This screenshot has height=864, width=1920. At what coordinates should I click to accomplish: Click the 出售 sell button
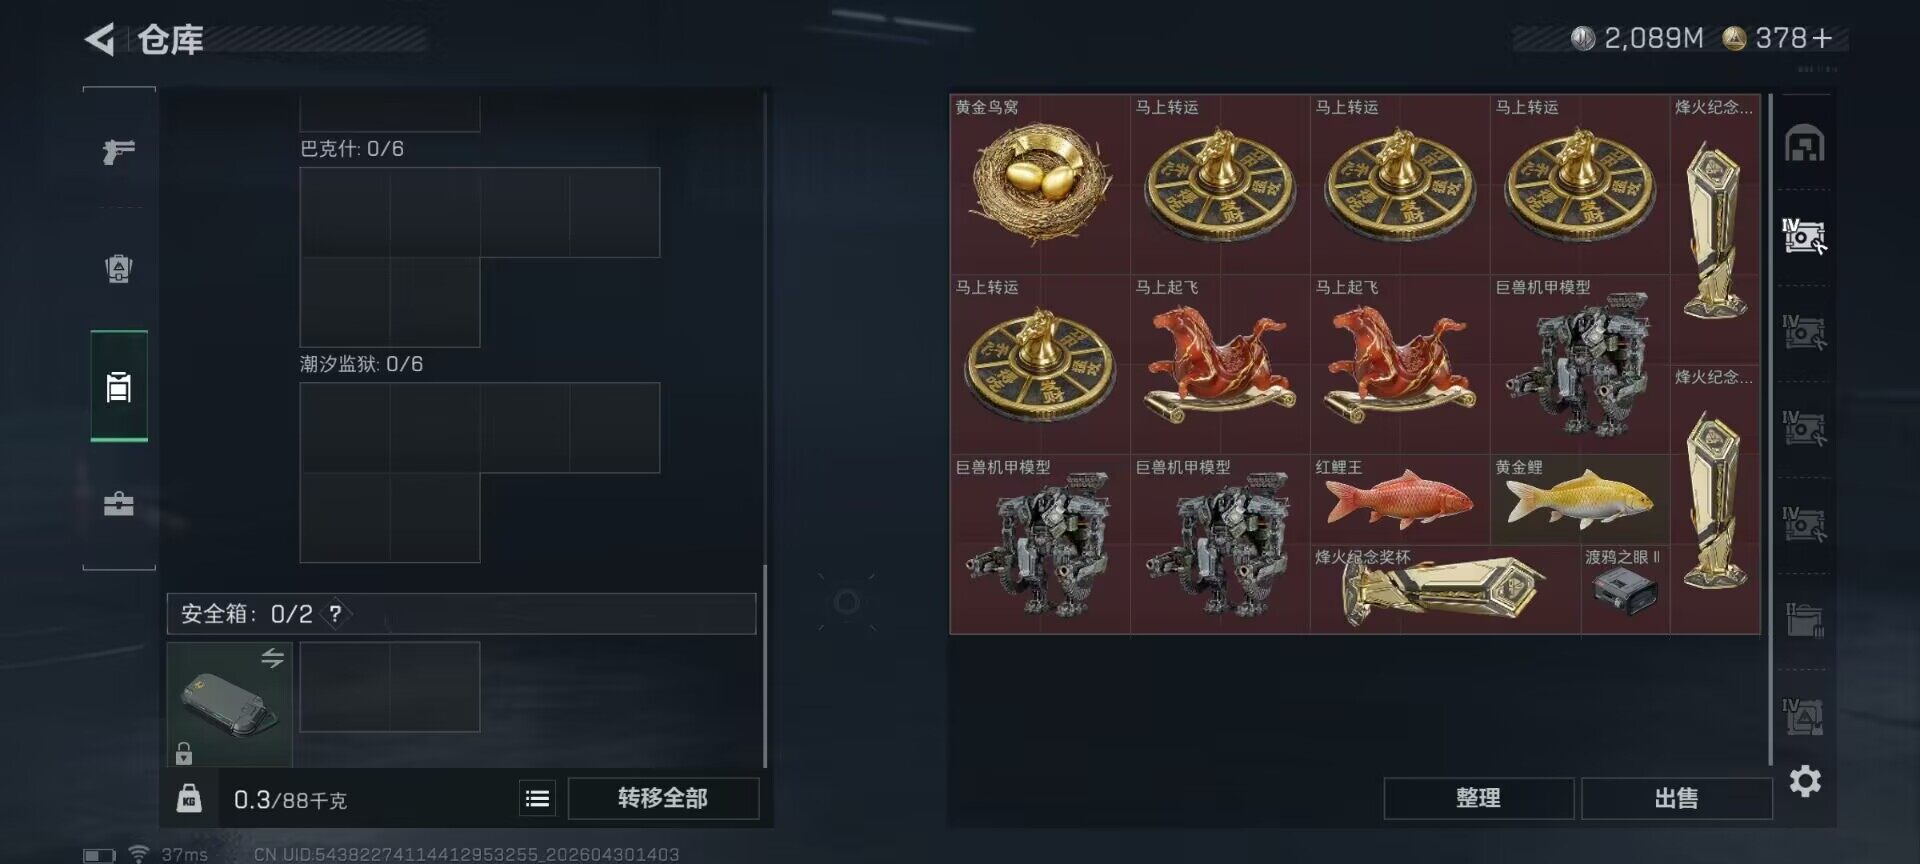(1676, 798)
